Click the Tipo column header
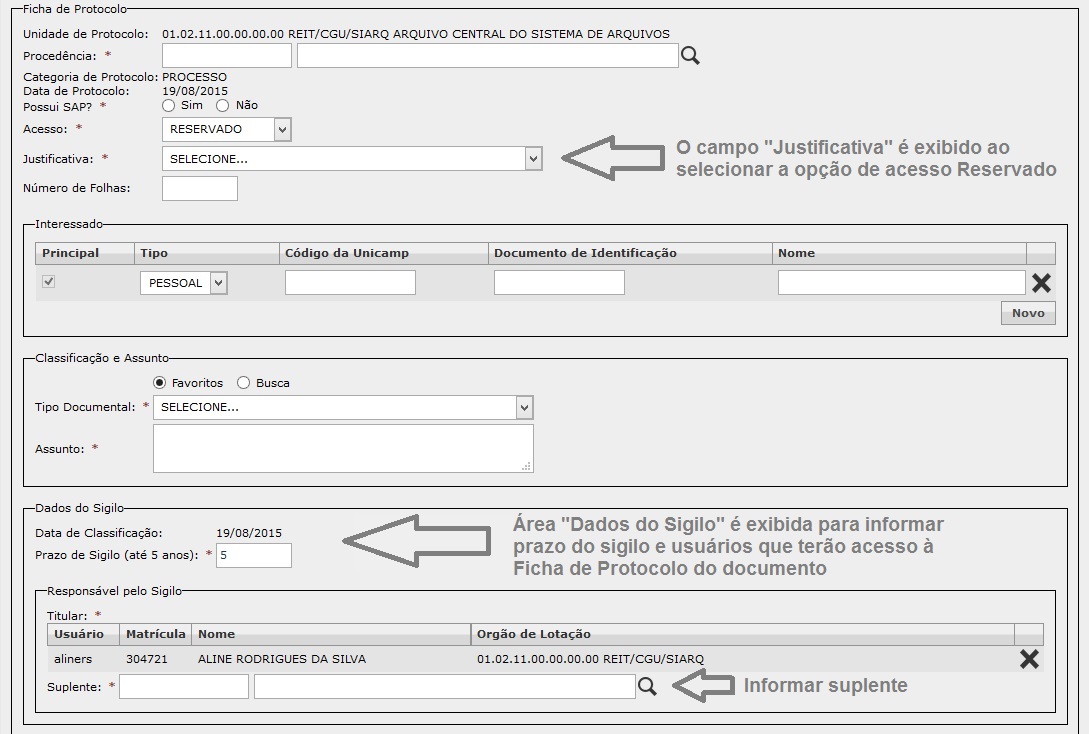Viewport: 1089px width, 734px height. point(207,253)
